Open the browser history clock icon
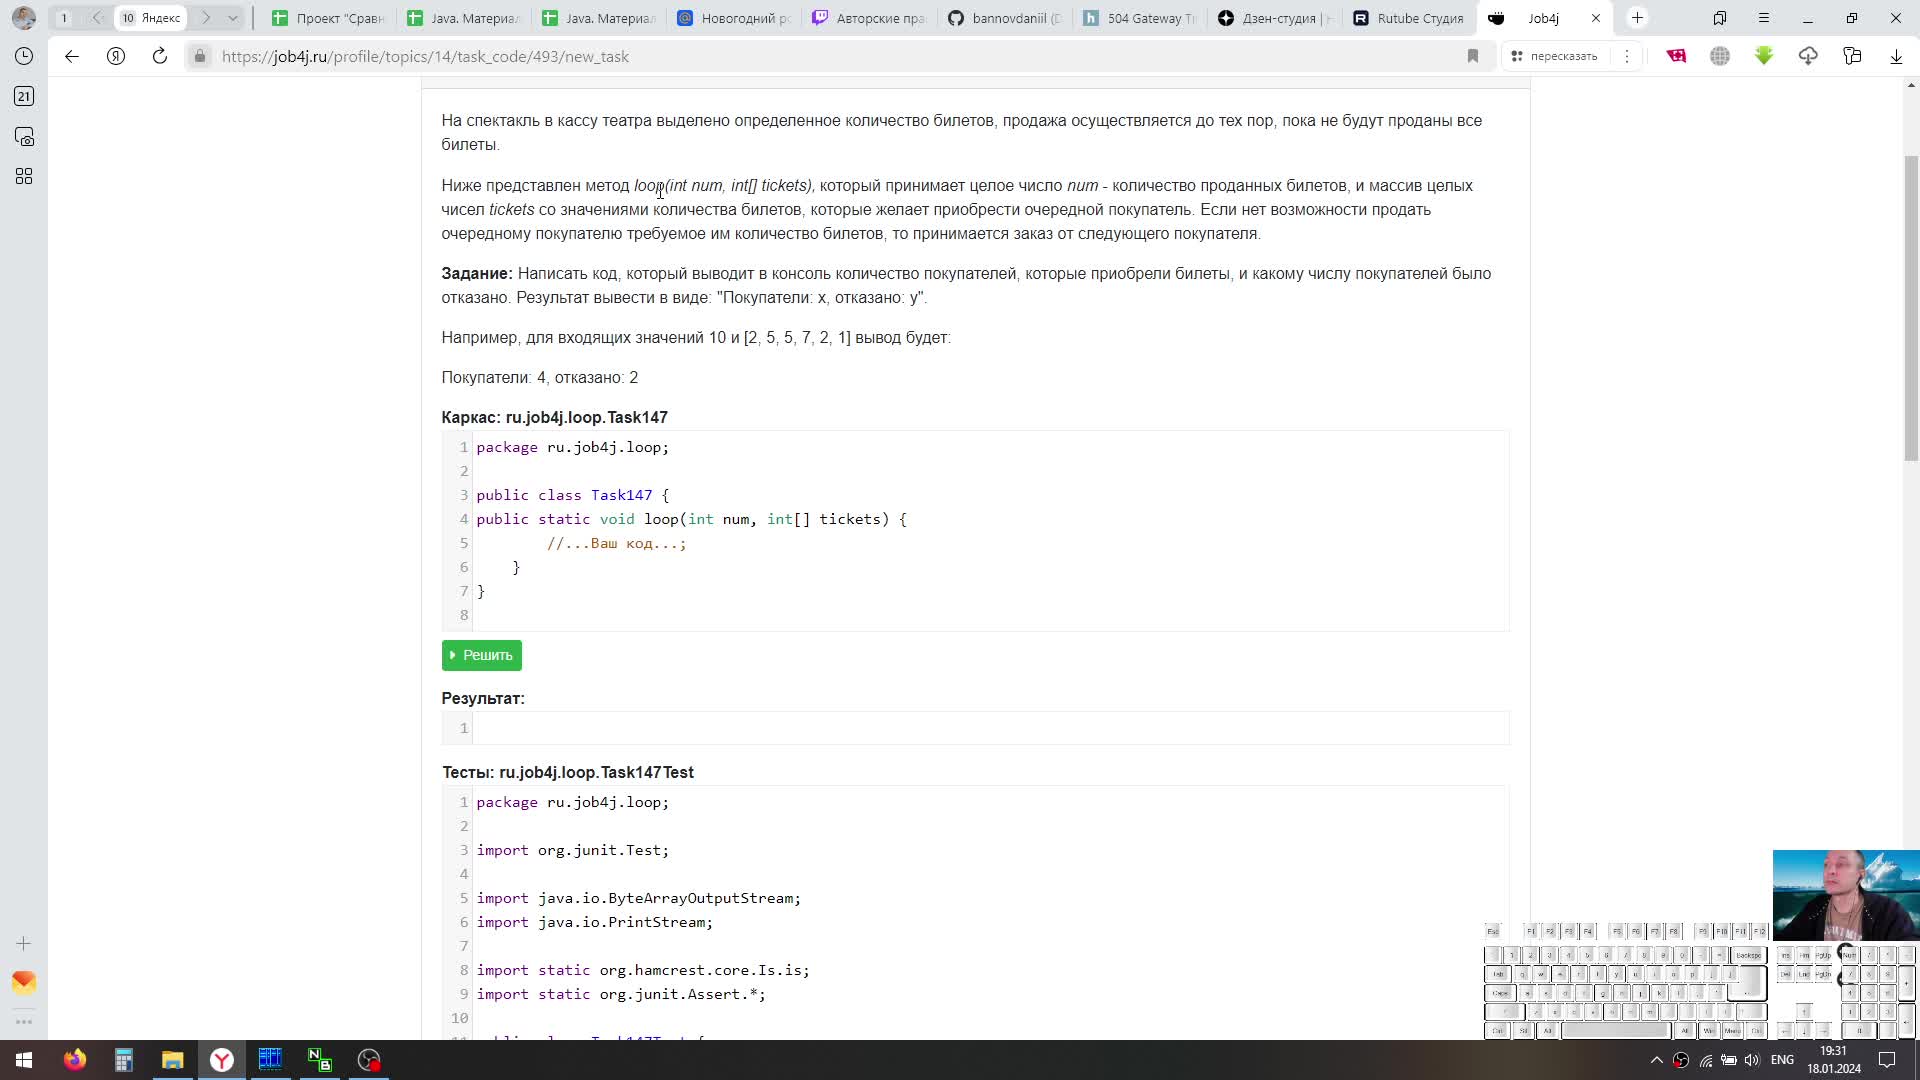 tap(24, 56)
